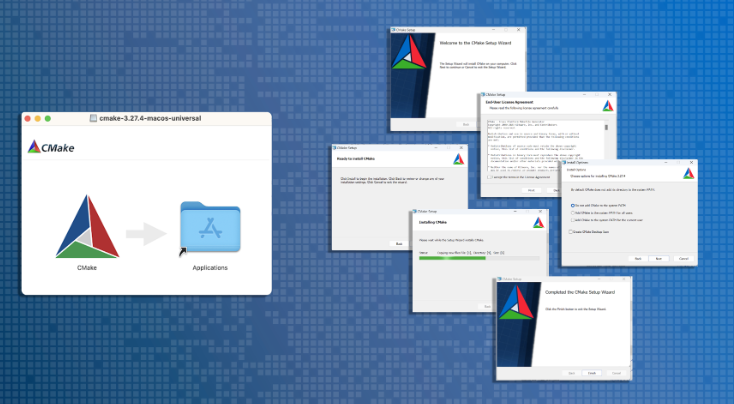734x404 pixels.
Task: Click the disk proxy icon beside cmake-3.27.4-macos-universal title
Action: point(93,118)
